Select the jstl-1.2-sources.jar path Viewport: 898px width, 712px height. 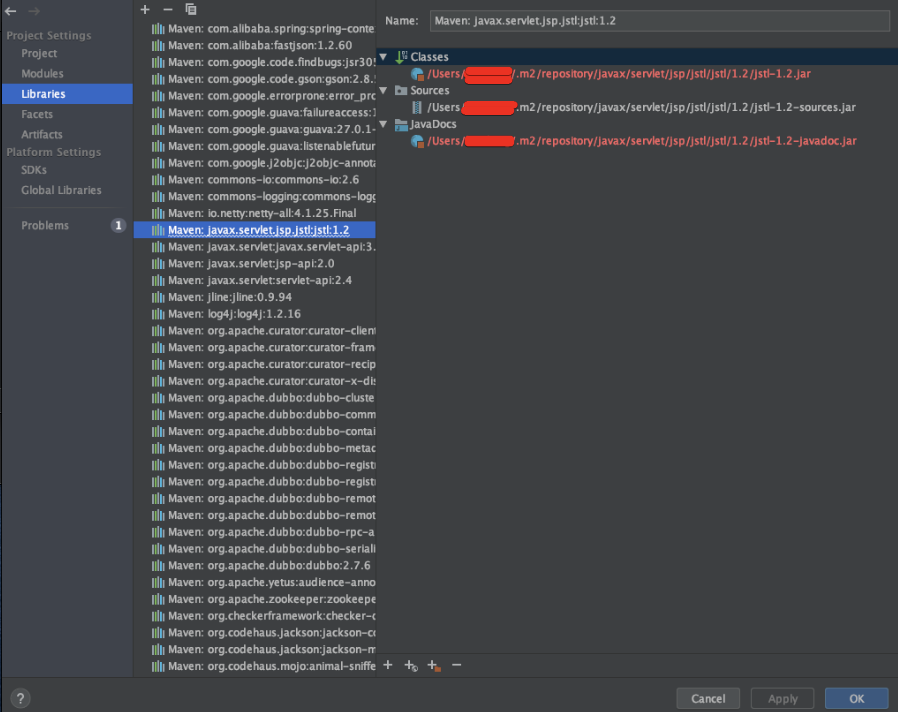tap(641, 107)
